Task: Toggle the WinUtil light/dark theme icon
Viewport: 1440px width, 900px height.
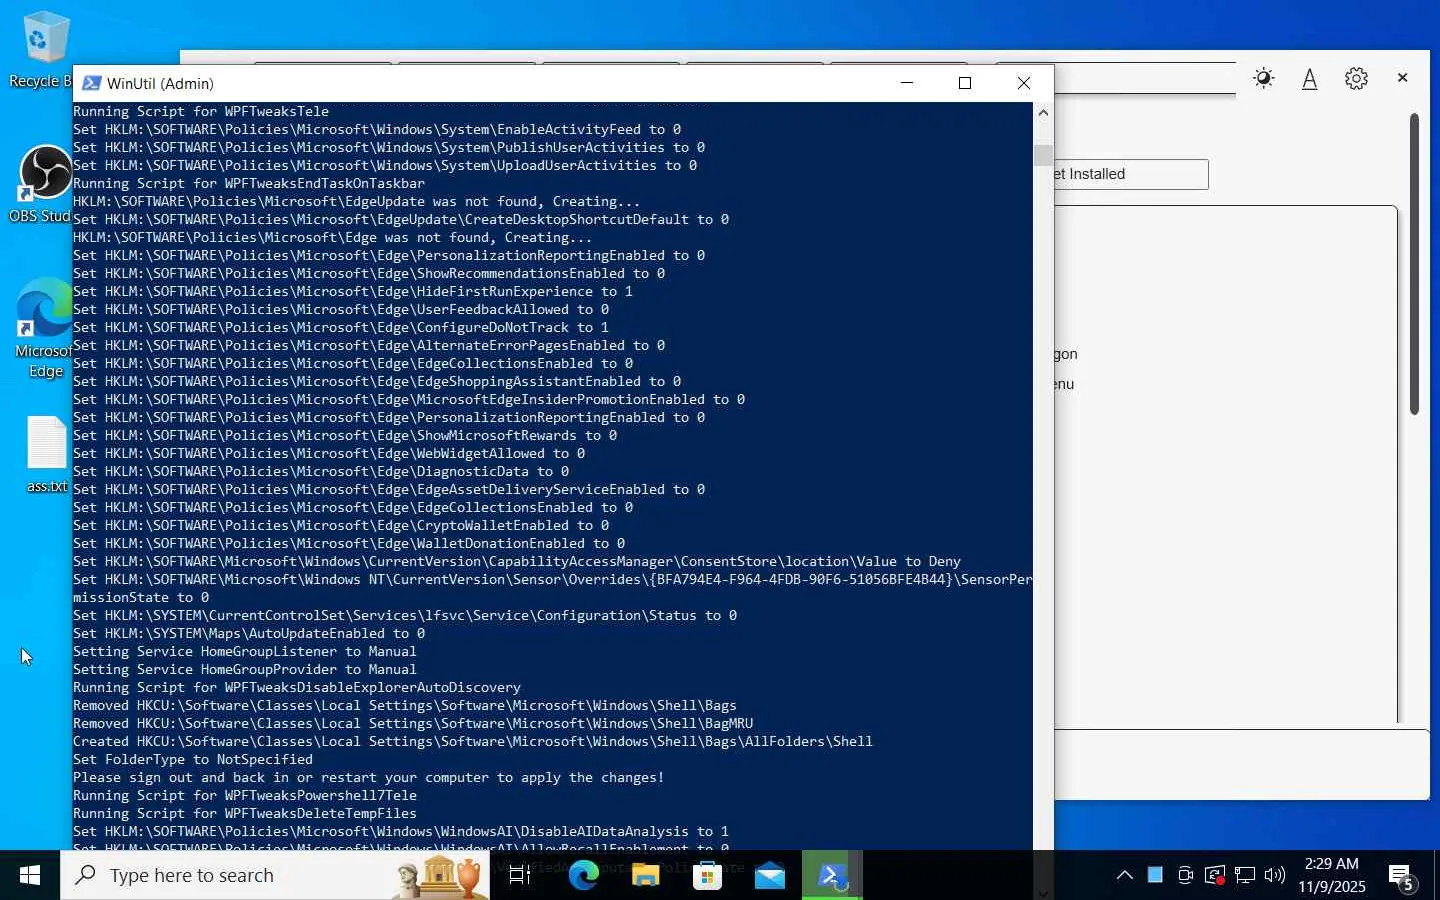Action: click(1264, 78)
